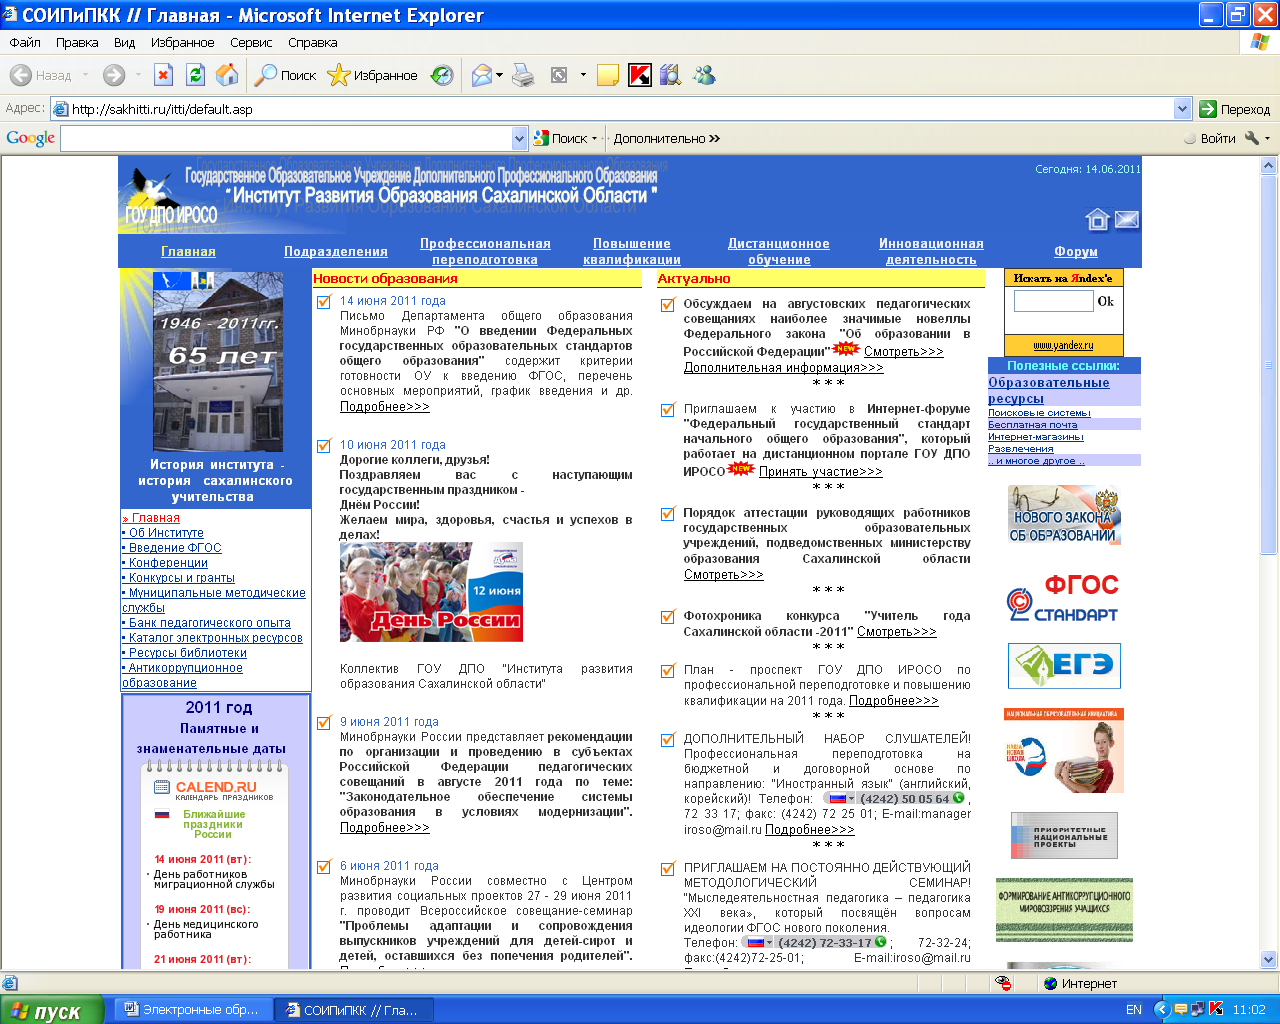
Task: Open the Research books icon
Action: tap(671, 75)
